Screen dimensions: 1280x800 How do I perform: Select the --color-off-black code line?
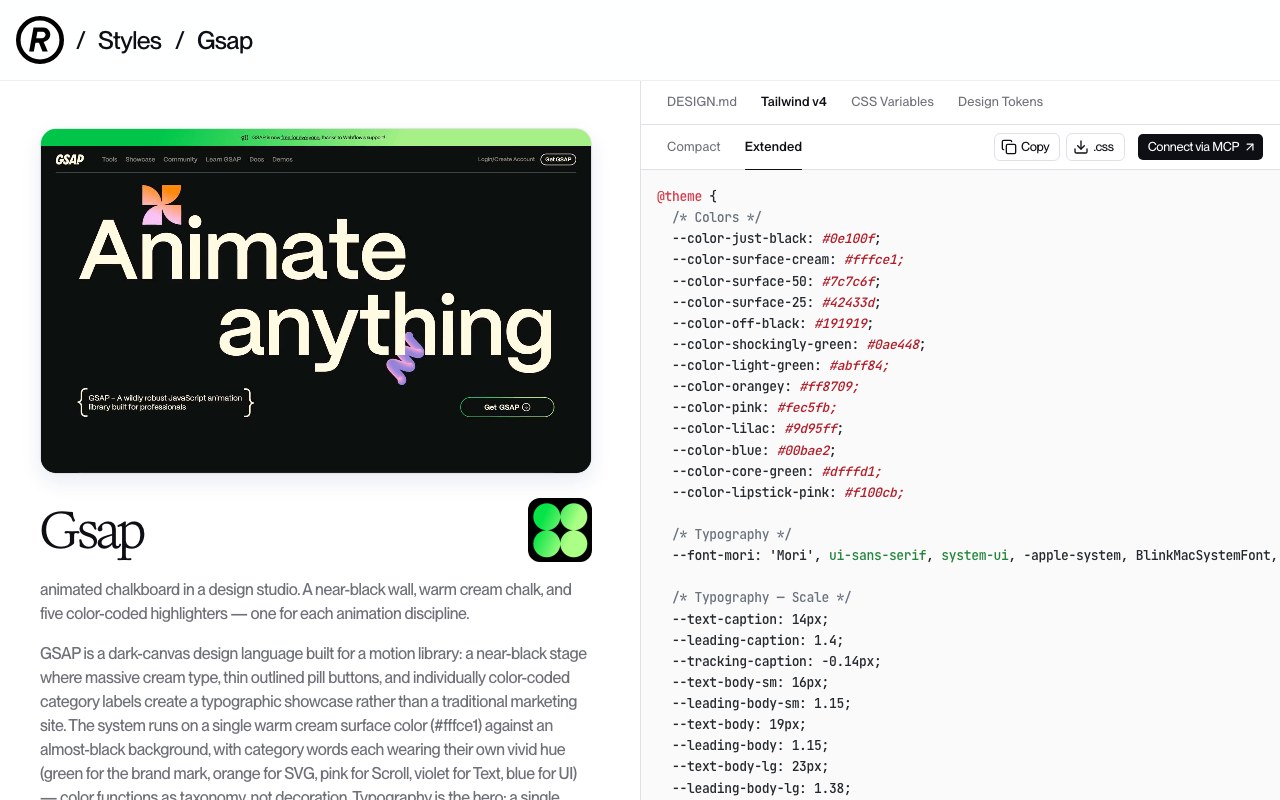[x=773, y=323]
